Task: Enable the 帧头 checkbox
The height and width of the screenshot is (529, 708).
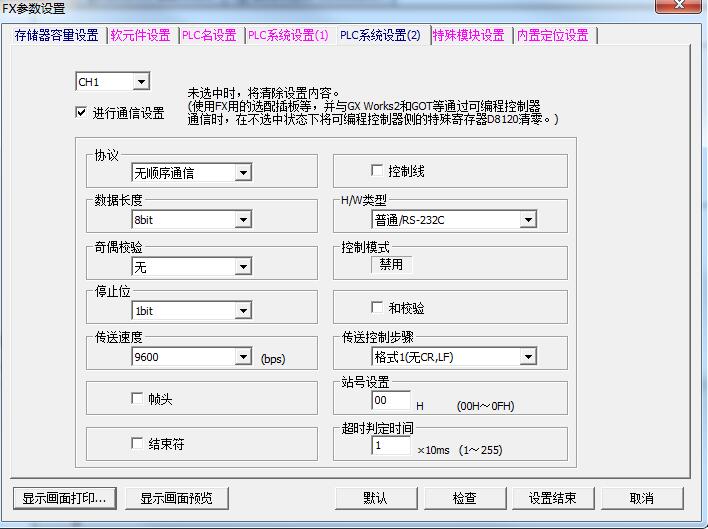Action: click(x=137, y=399)
